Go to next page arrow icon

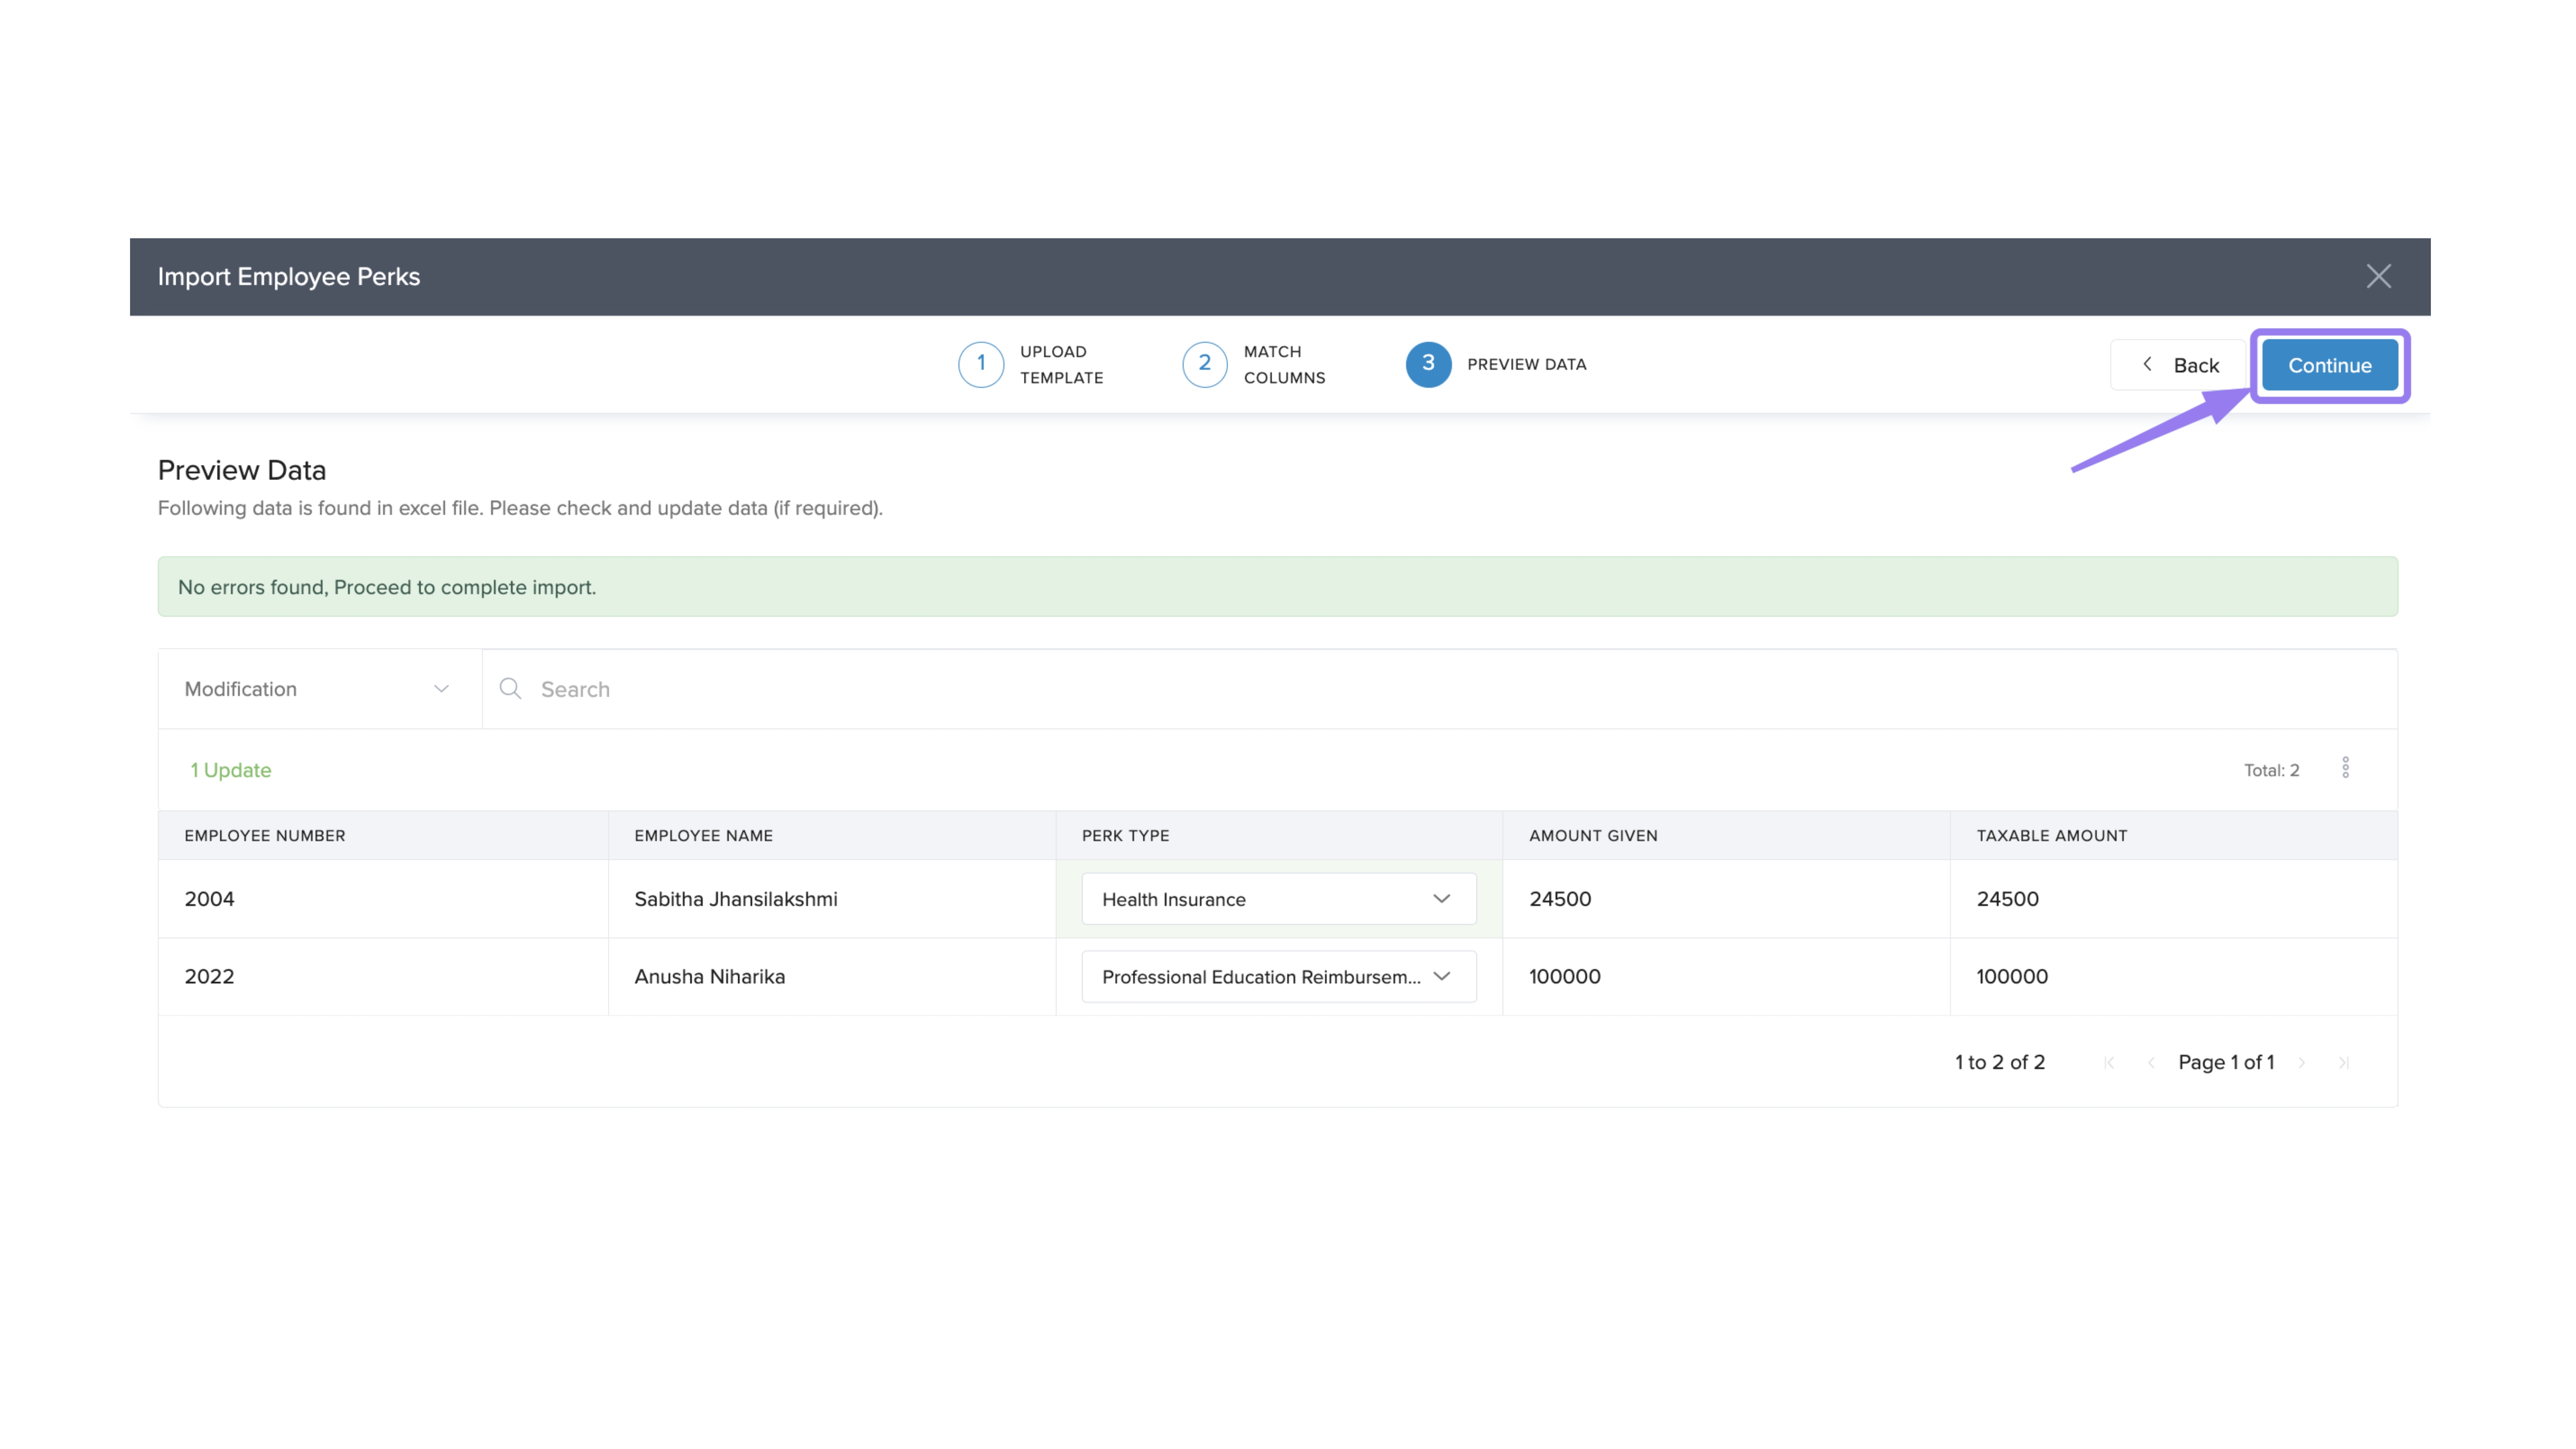tap(2302, 1062)
